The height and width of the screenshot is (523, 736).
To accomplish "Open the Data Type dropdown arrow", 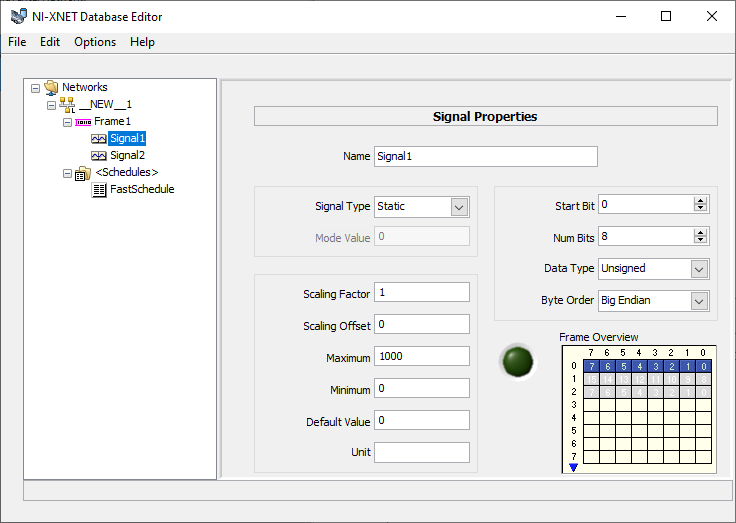I will 699,269.
